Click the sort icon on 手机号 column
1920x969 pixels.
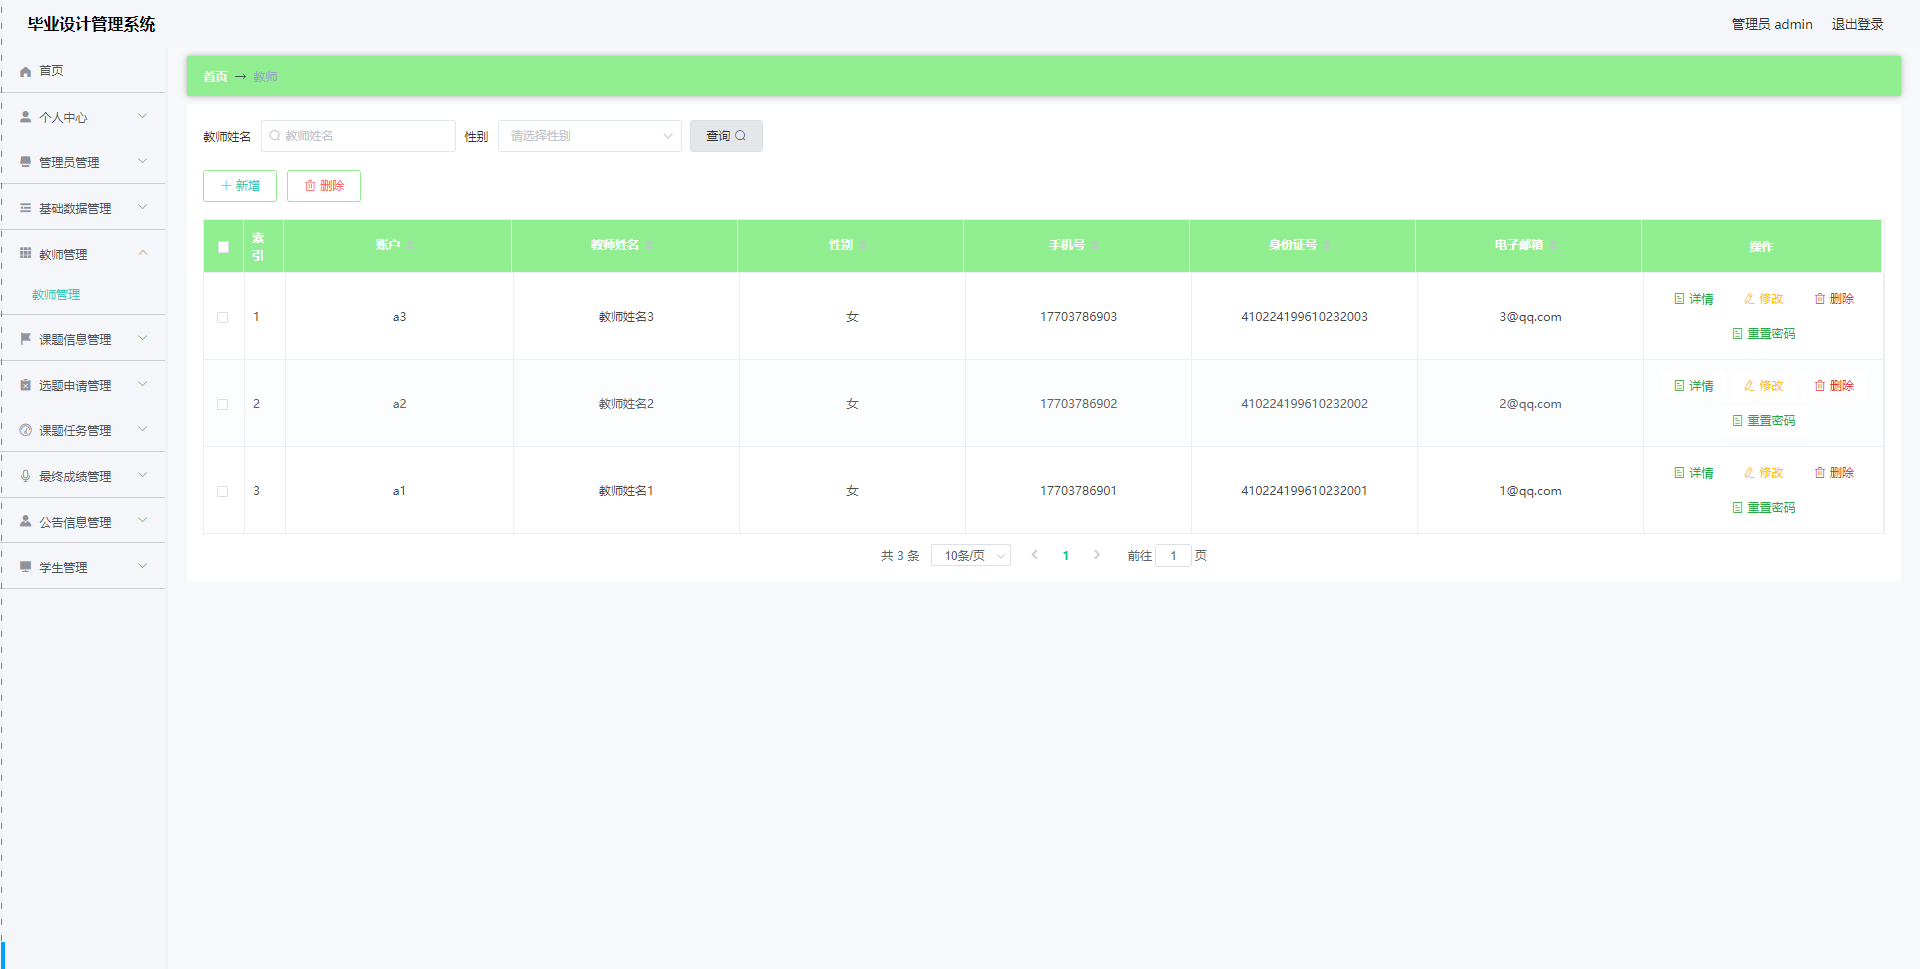tap(1095, 245)
